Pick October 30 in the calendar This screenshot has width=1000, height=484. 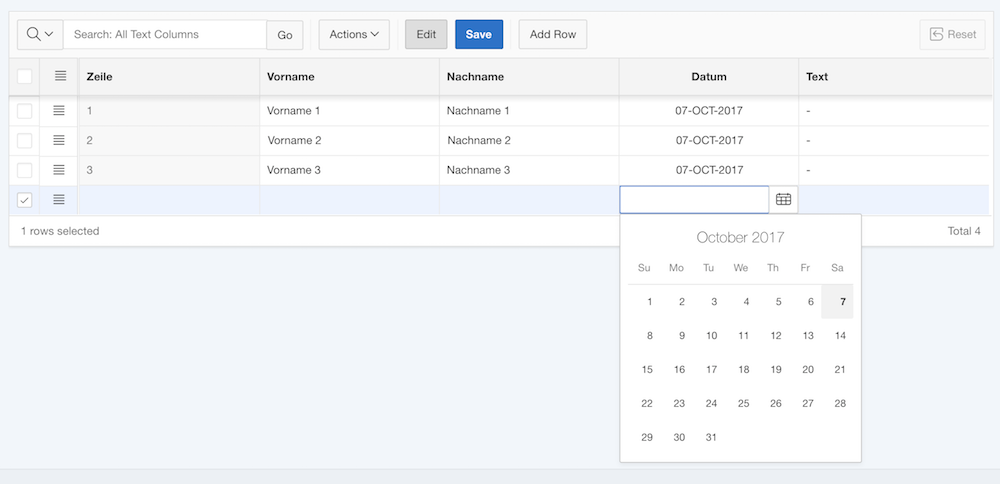point(676,437)
